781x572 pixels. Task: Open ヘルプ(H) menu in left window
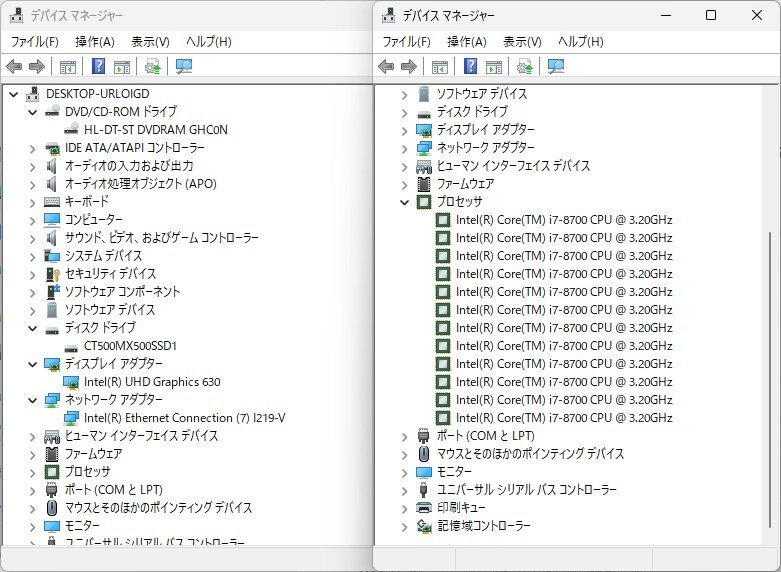208,42
